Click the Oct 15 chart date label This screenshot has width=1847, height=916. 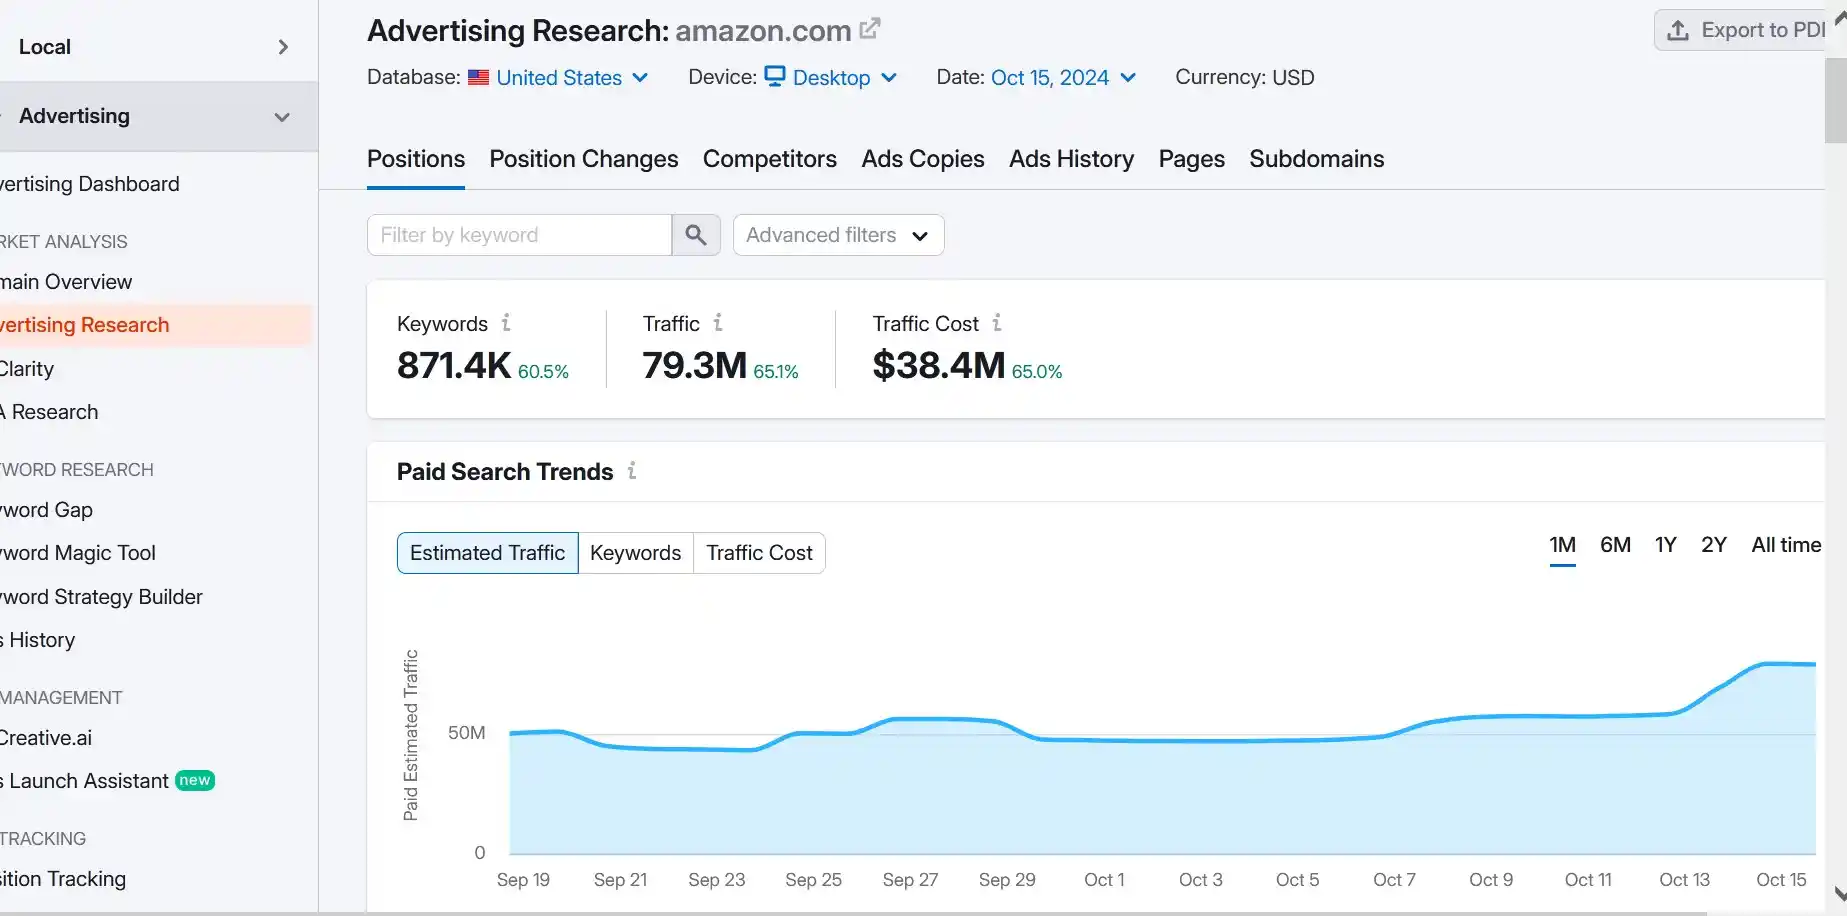pyautogui.click(x=1781, y=880)
